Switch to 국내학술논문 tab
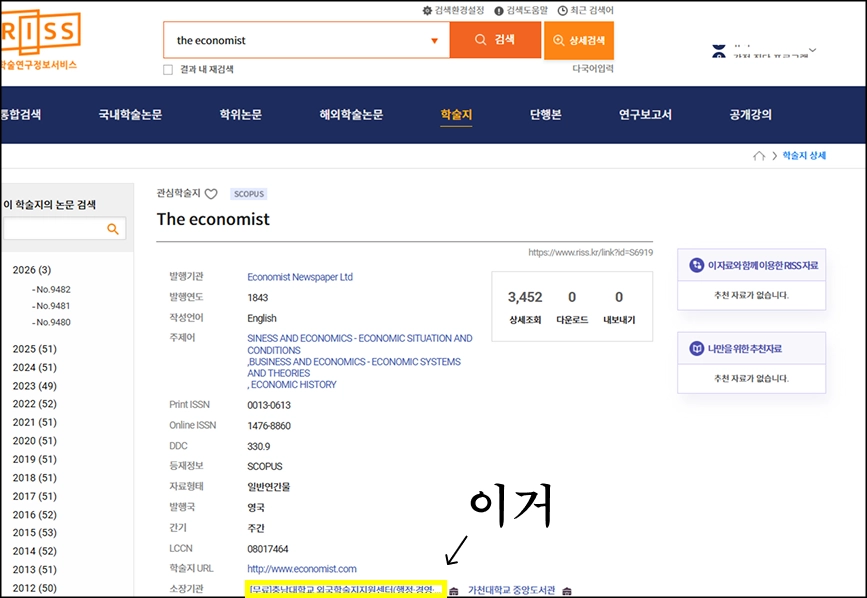The height and width of the screenshot is (598, 867). click(x=130, y=114)
